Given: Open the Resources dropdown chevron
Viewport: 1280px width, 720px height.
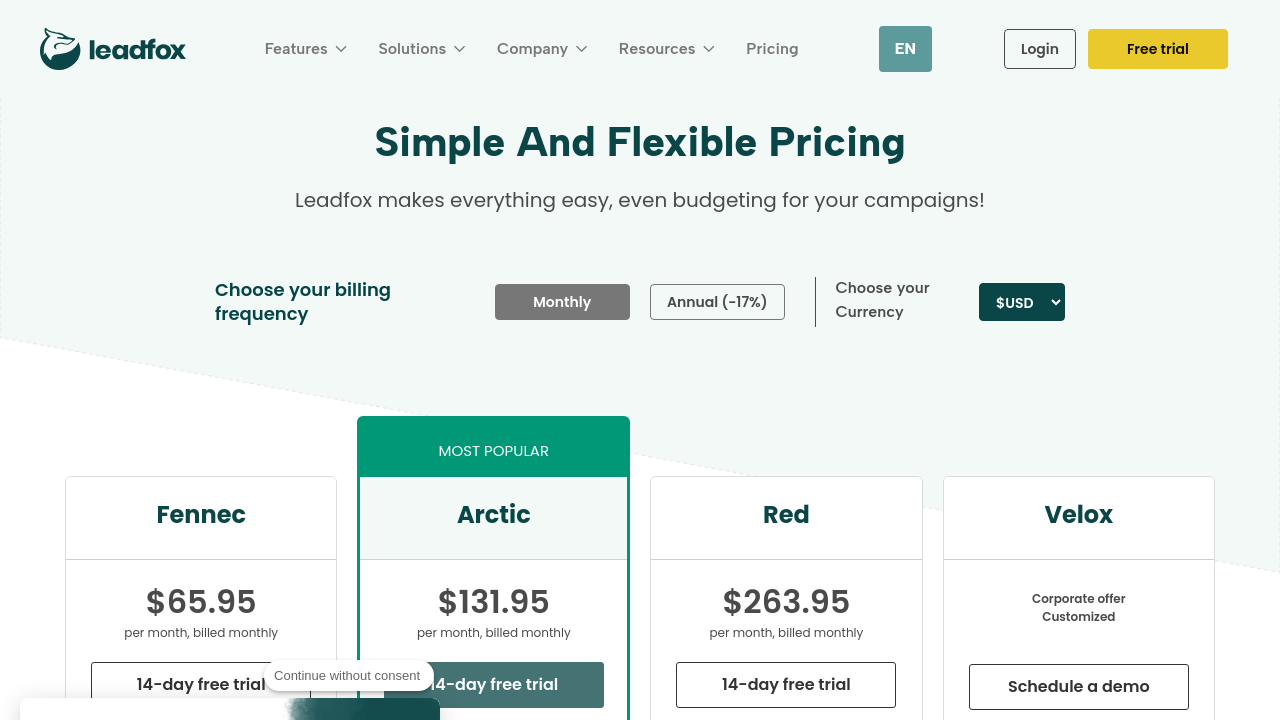Looking at the screenshot, I should [709, 49].
